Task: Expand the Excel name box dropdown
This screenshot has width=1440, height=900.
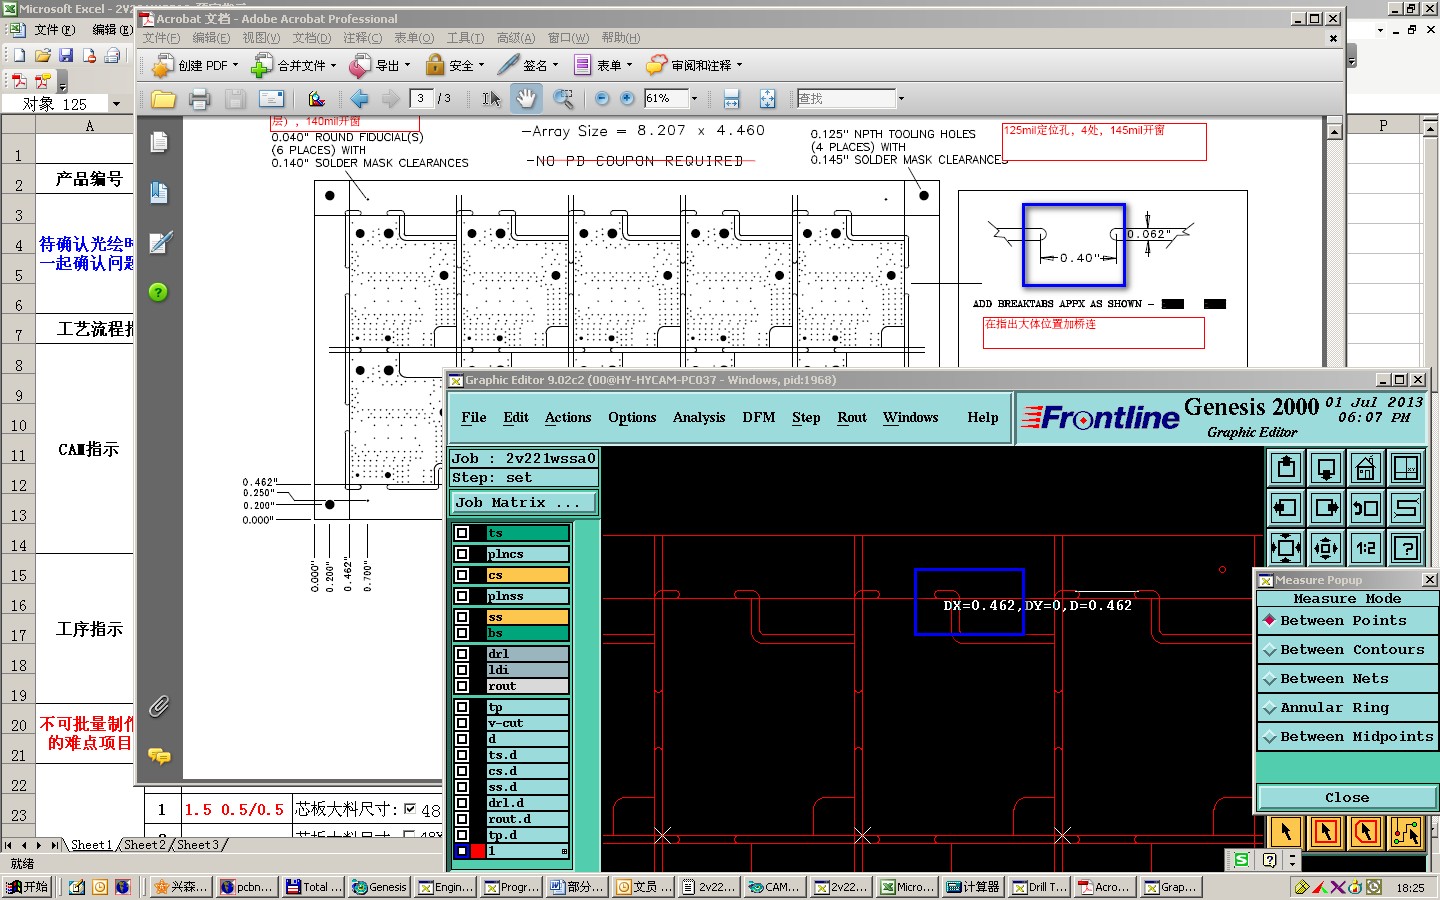Action: (x=116, y=104)
